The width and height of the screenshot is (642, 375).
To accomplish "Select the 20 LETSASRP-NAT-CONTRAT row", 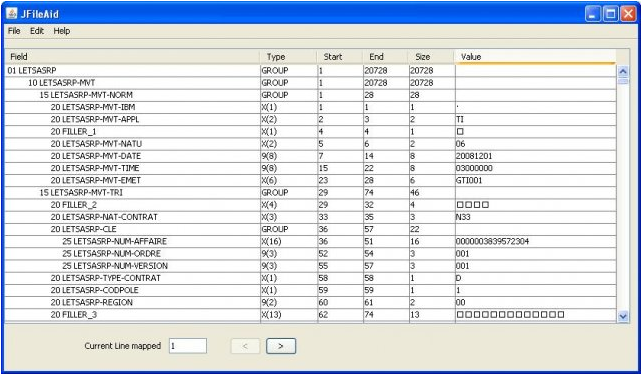I will coord(311,217).
